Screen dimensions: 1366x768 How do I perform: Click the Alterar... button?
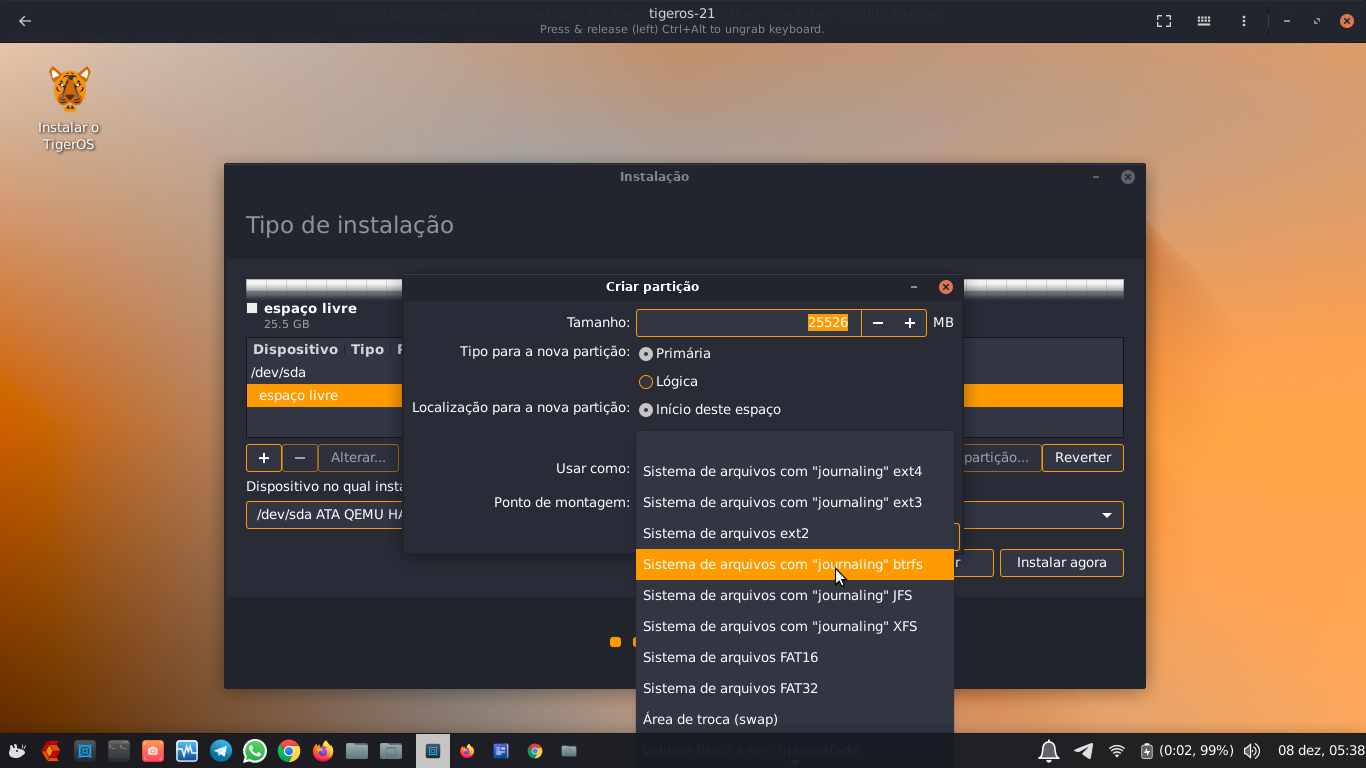point(358,458)
